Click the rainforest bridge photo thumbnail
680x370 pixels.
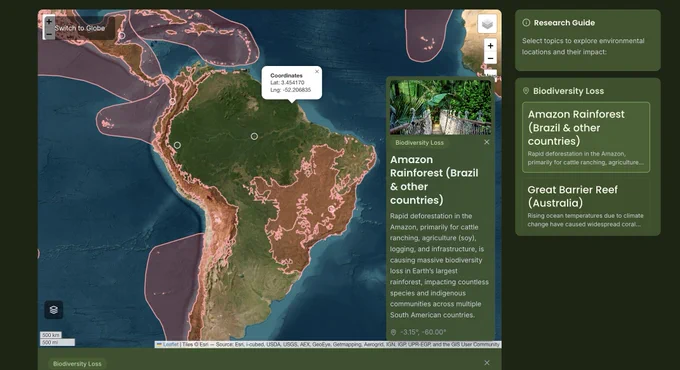coord(440,107)
